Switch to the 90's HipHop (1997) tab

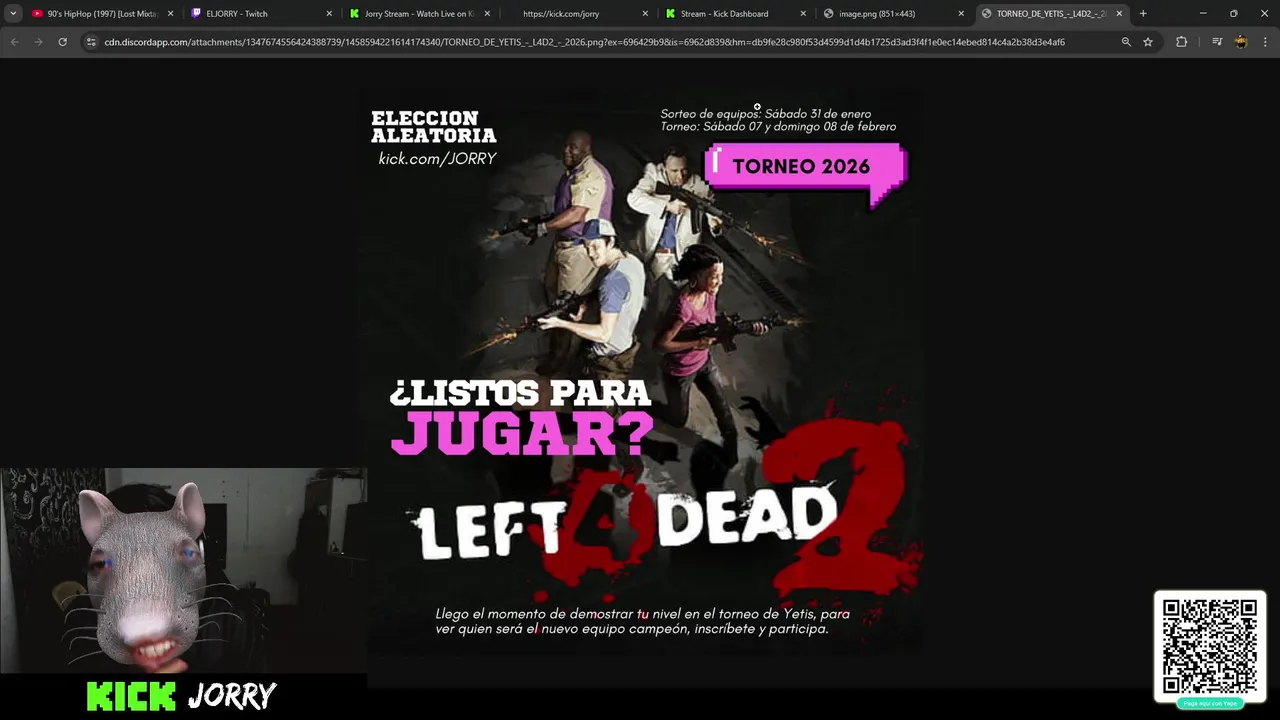click(x=102, y=14)
